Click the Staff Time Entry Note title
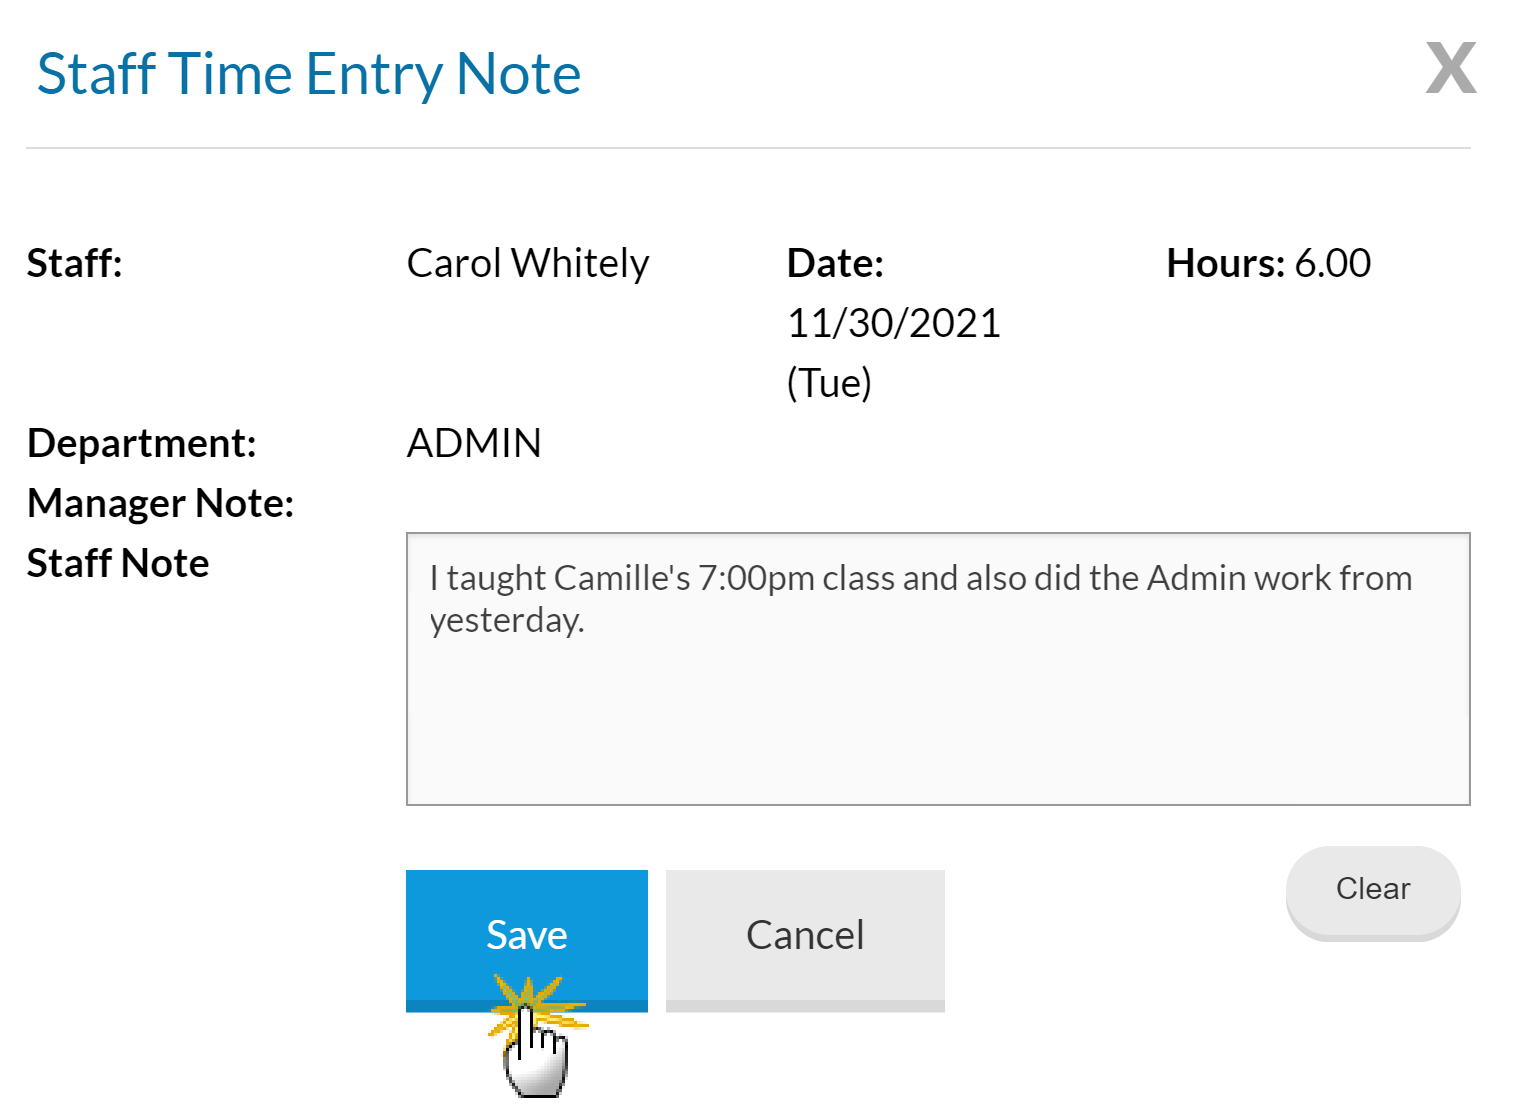The width and height of the screenshot is (1532, 1119). [x=309, y=74]
